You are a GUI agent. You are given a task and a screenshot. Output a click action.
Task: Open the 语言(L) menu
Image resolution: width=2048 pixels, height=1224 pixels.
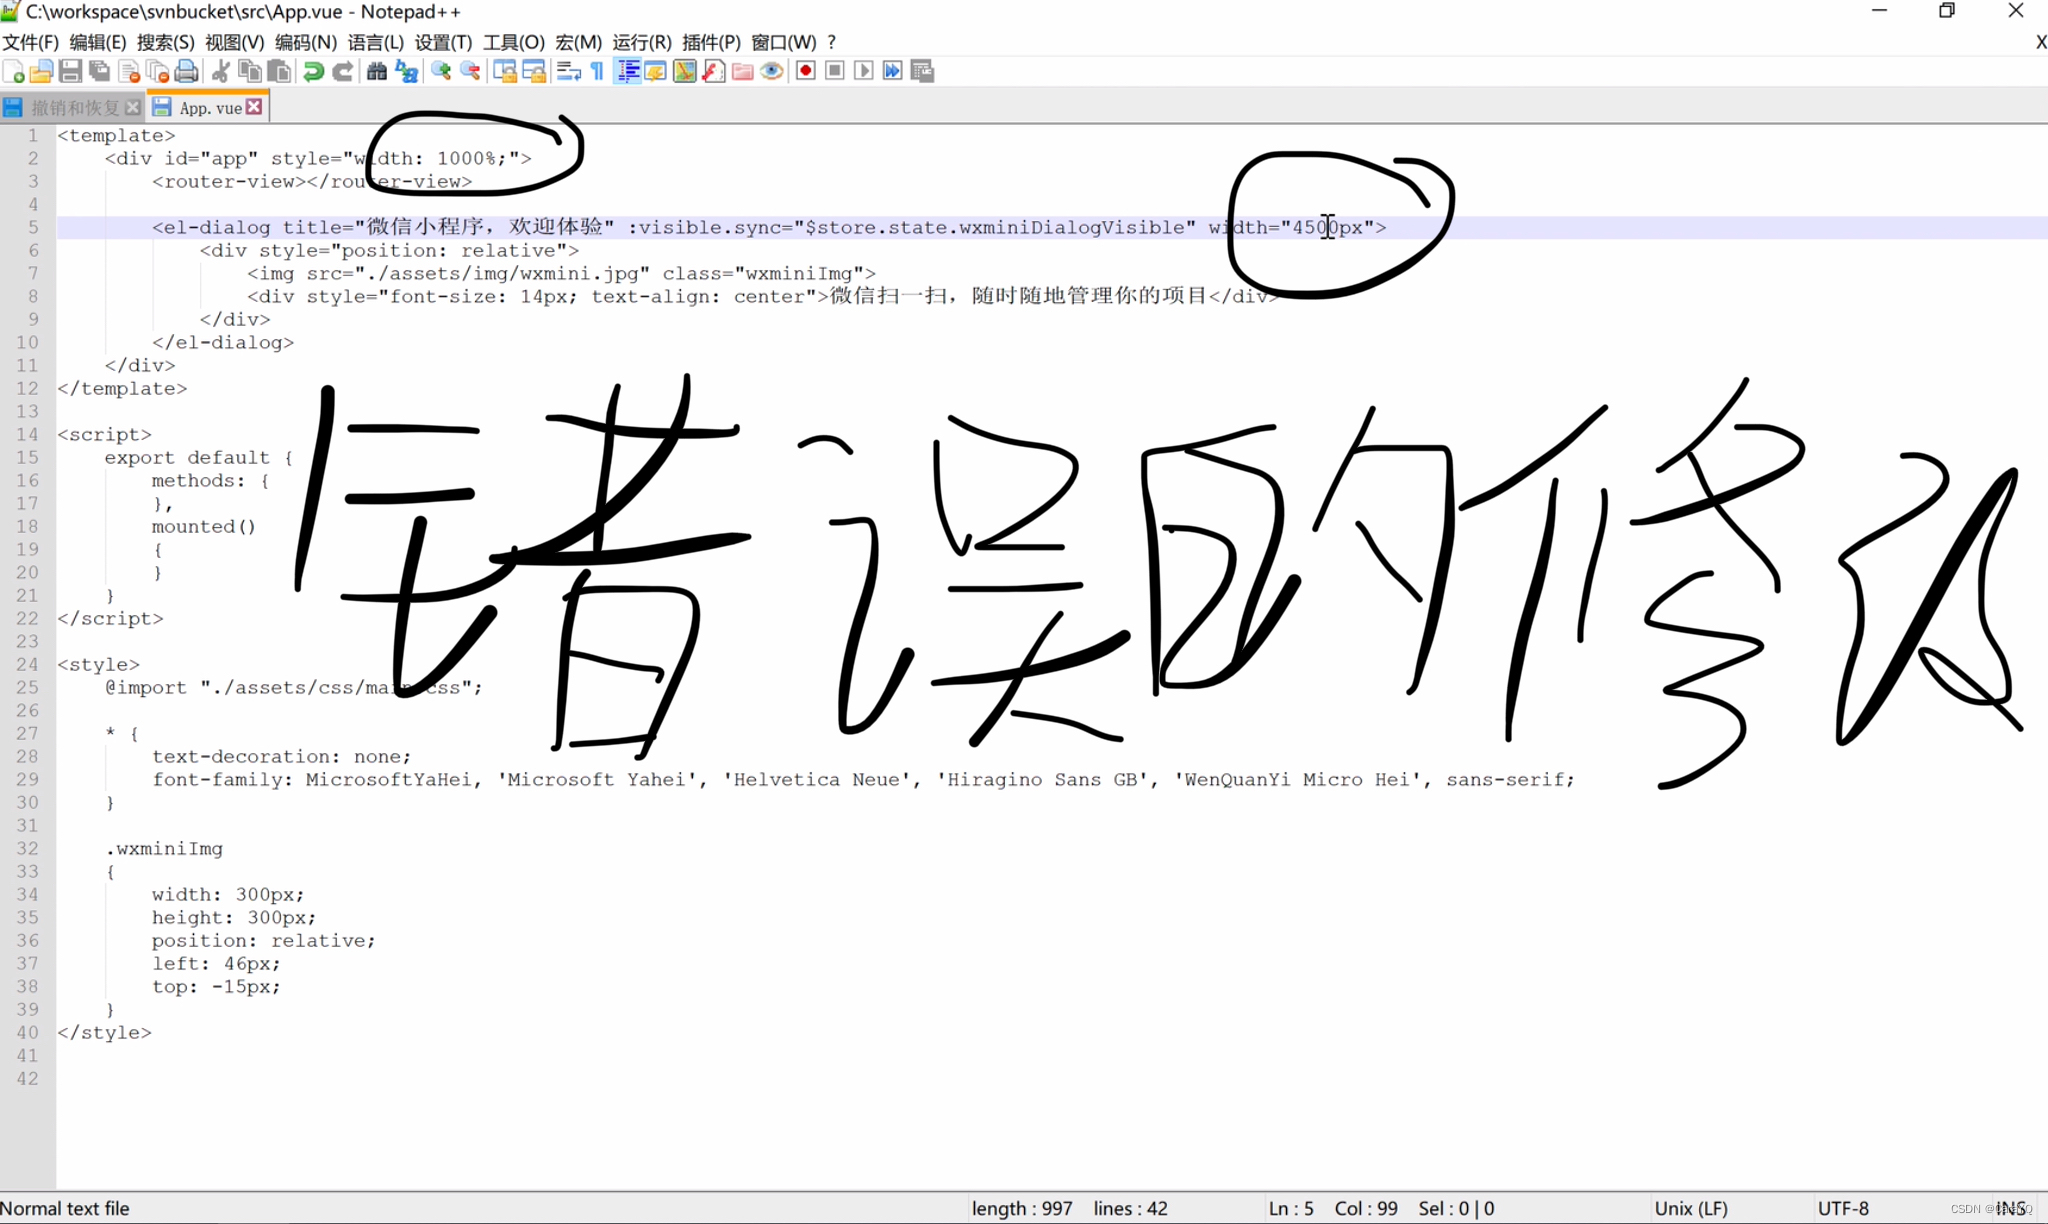point(376,42)
